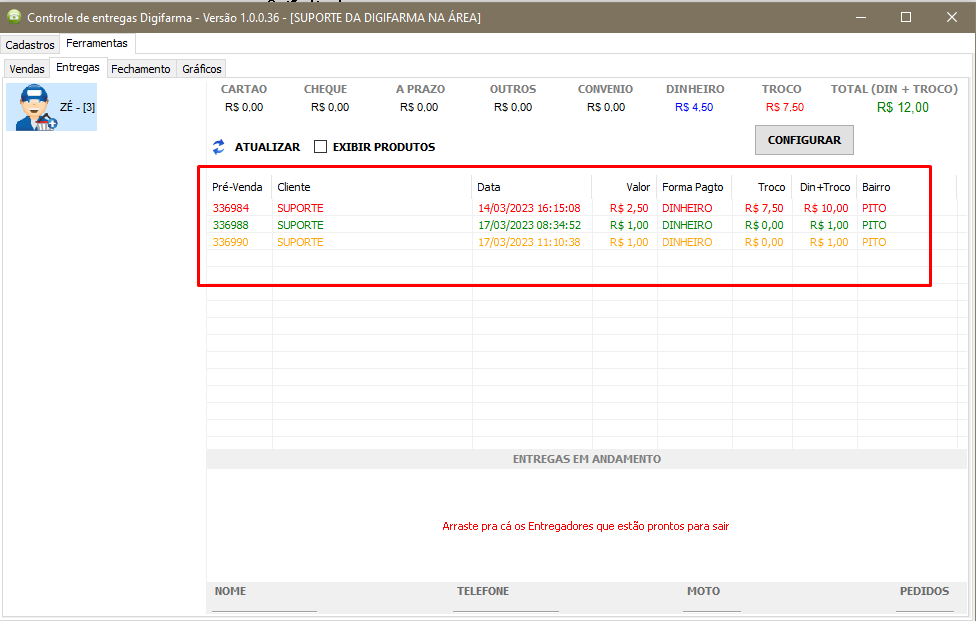Click the PEDIDOS column label
The width and height of the screenshot is (976, 621).
click(x=924, y=591)
